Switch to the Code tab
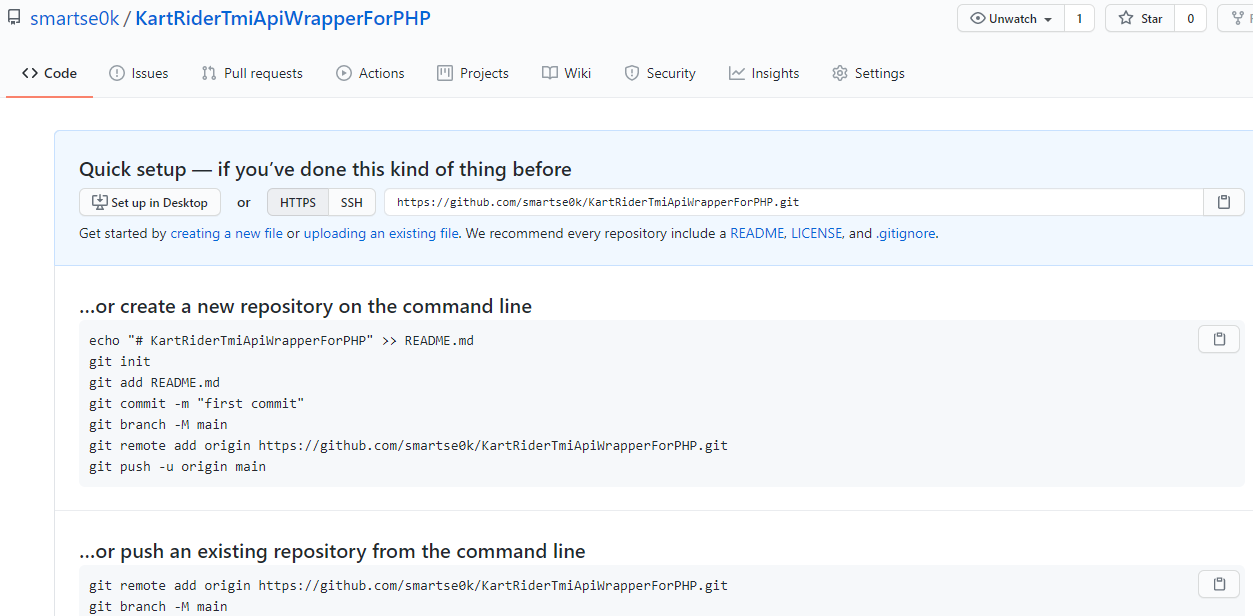The width and height of the screenshot is (1253, 616). [x=49, y=73]
